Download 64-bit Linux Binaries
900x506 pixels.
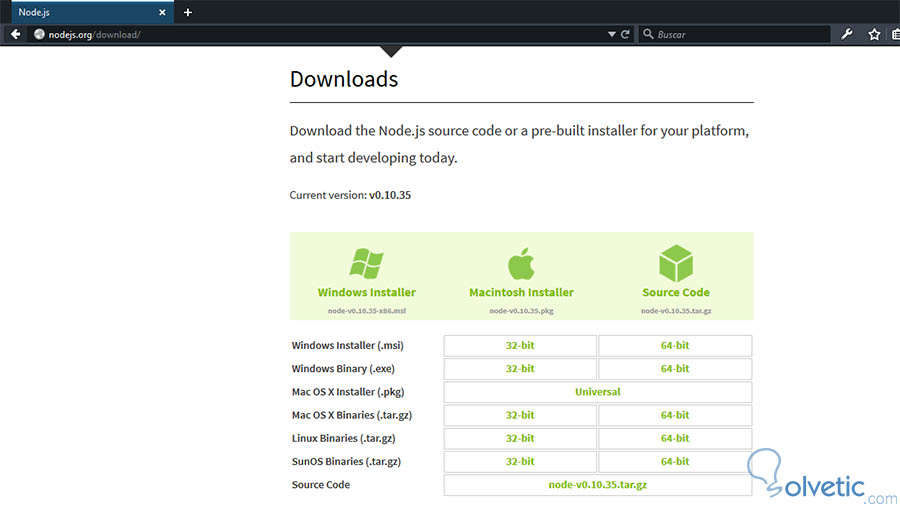[675, 438]
